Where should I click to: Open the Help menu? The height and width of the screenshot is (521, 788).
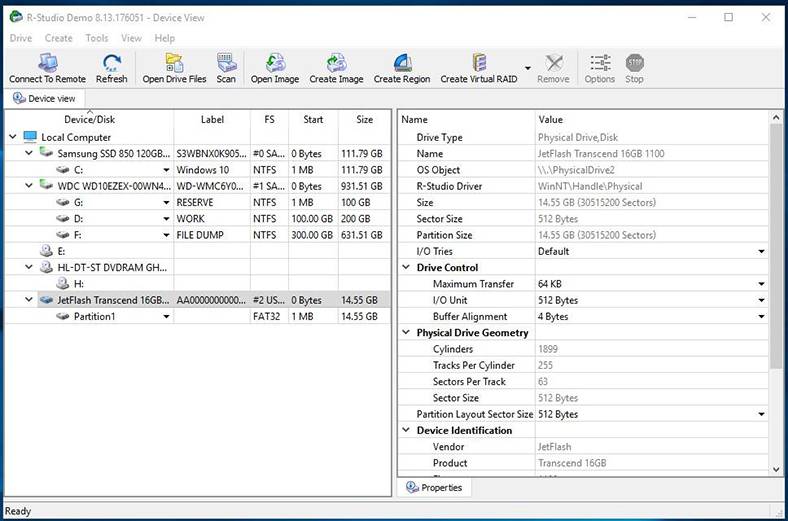(164, 38)
